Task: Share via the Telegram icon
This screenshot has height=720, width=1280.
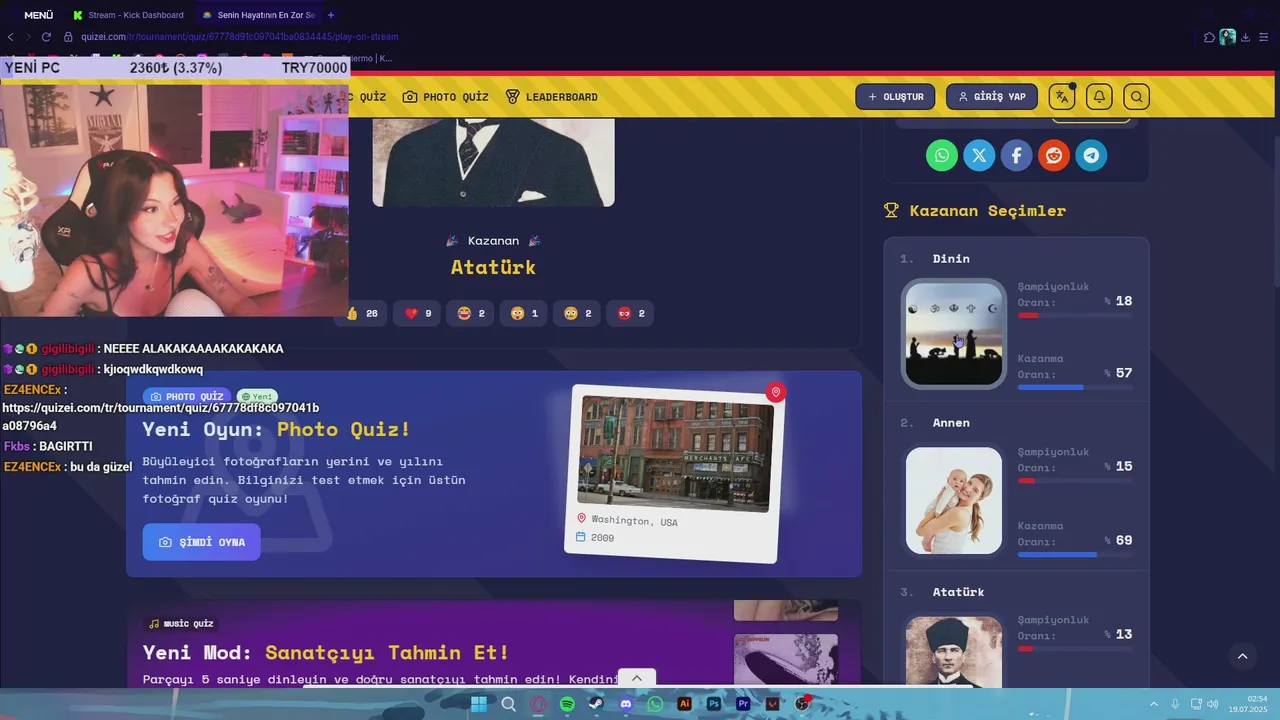Action: pyautogui.click(x=1091, y=155)
